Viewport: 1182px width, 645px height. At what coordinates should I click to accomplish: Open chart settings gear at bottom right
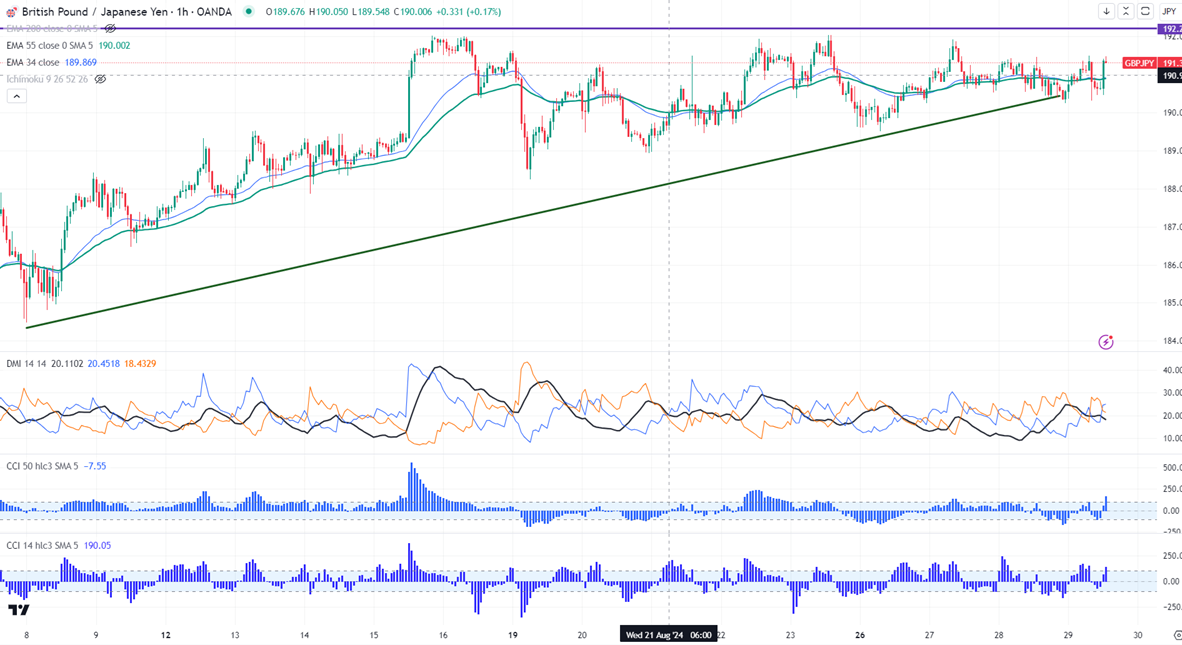pyautogui.click(x=1177, y=635)
